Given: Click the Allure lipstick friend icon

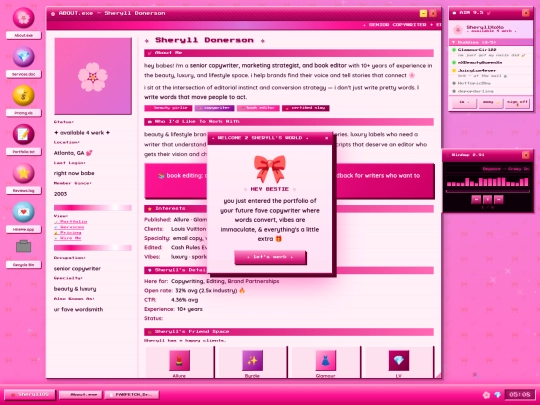Looking at the screenshot, I should pyautogui.click(x=179, y=360).
